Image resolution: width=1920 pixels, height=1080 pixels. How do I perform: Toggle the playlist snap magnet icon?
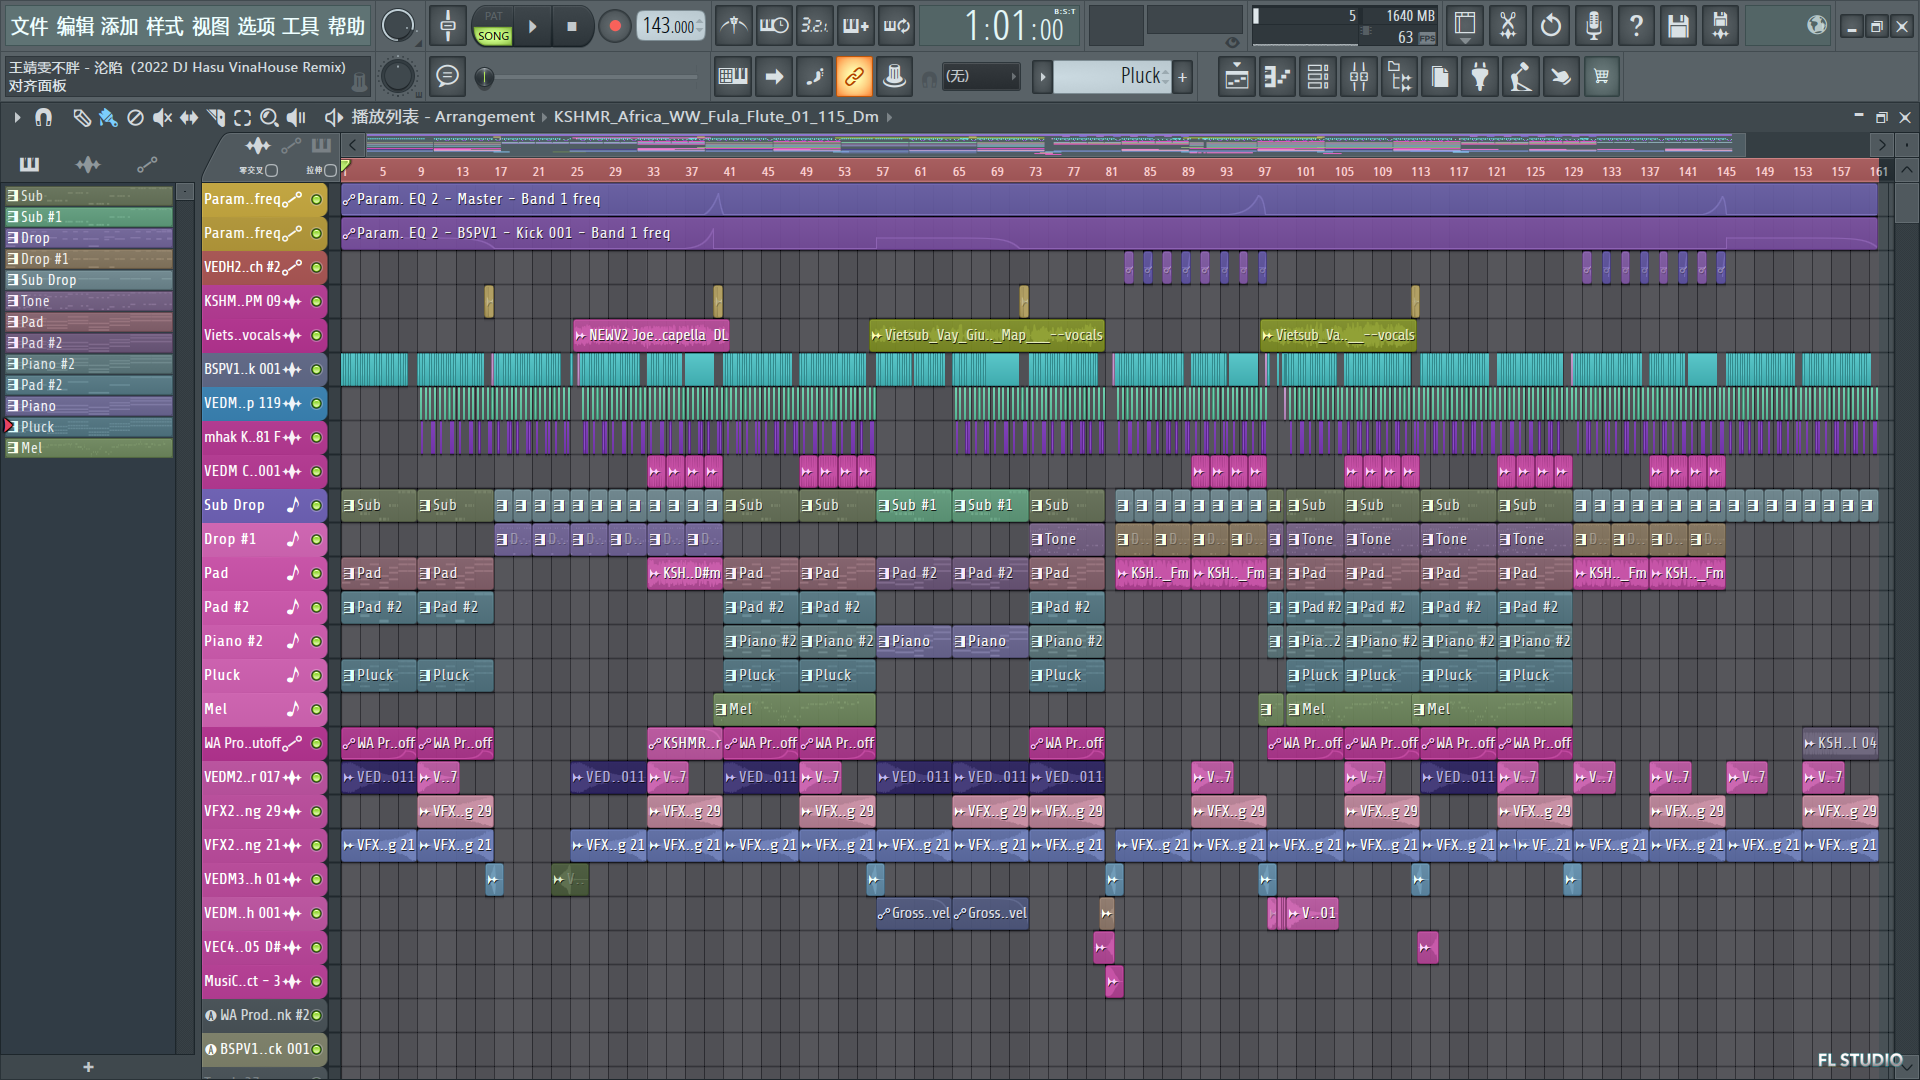point(43,117)
